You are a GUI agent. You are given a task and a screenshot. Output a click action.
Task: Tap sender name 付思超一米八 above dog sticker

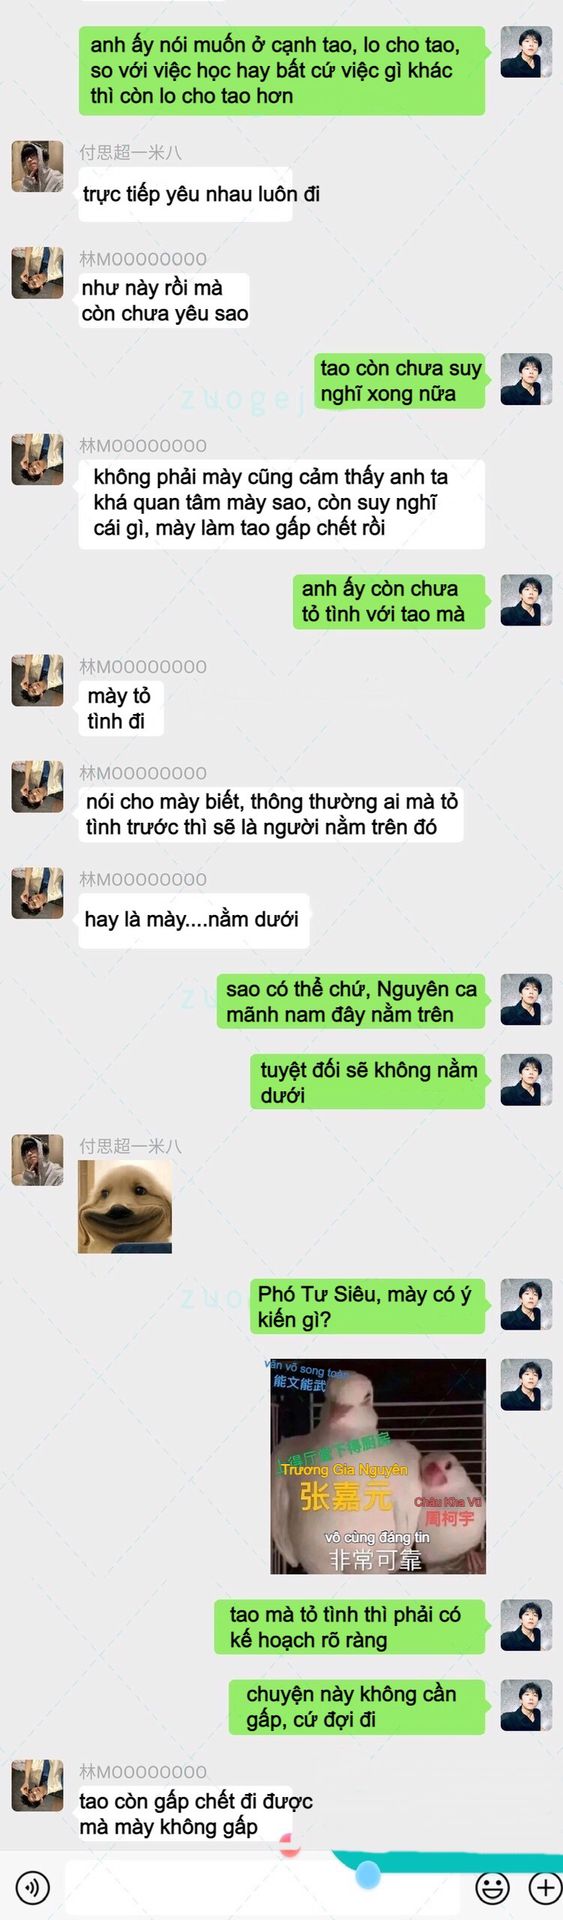pyautogui.click(x=131, y=1146)
